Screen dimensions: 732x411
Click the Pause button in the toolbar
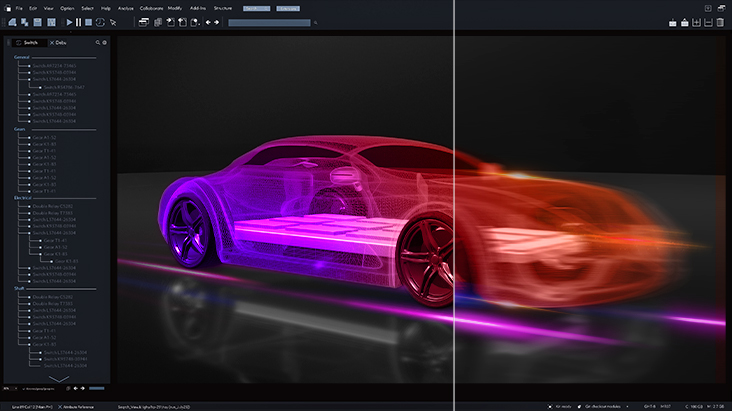79,21
